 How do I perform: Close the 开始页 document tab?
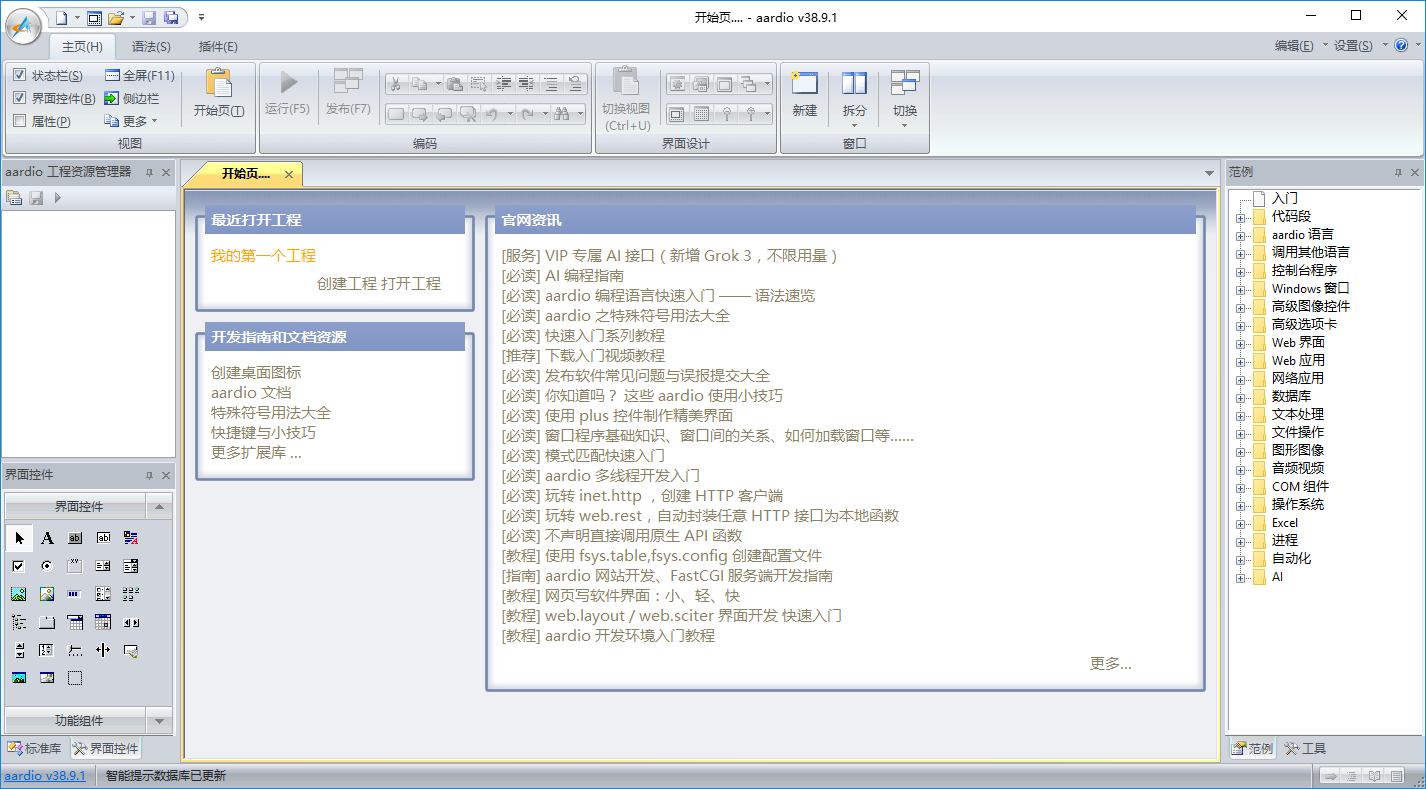(x=289, y=174)
